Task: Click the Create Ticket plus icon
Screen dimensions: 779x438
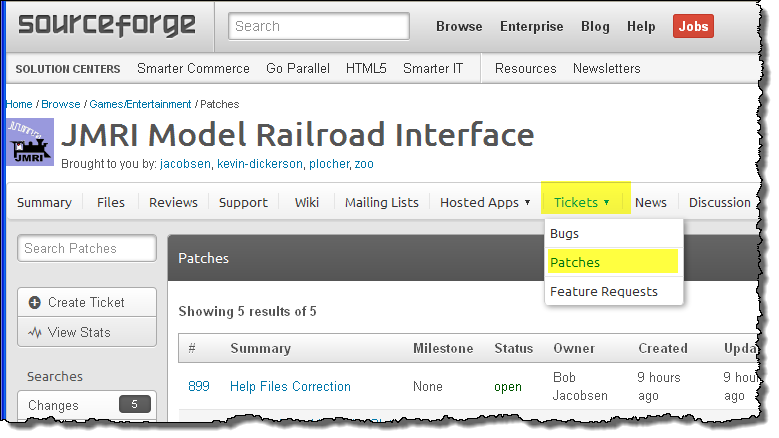Action: 35,302
